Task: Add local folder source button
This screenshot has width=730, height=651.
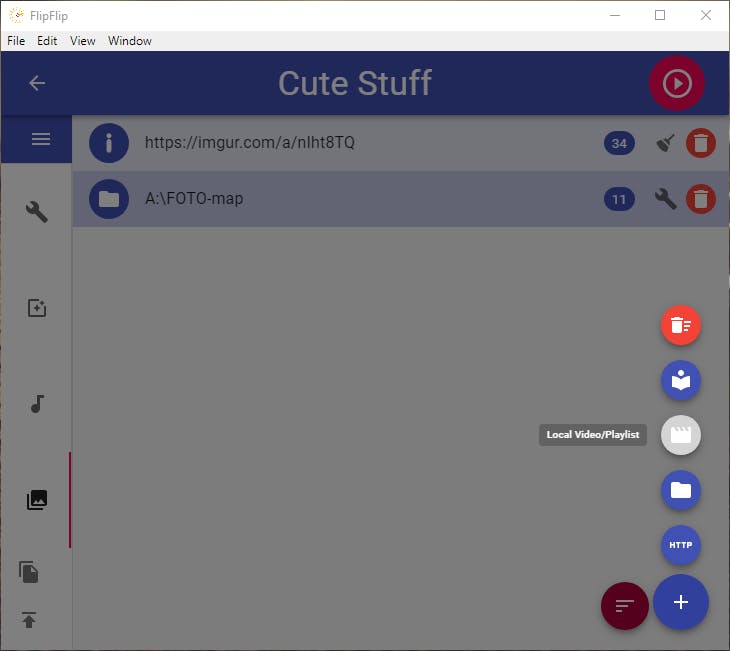Action: click(x=681, y=490)
